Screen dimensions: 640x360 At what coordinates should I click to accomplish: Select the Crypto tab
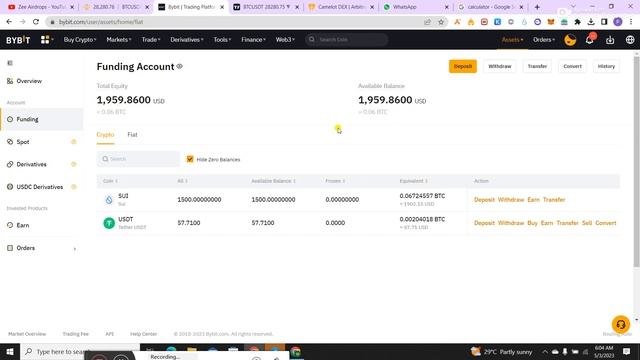click(x=105, y=135)
